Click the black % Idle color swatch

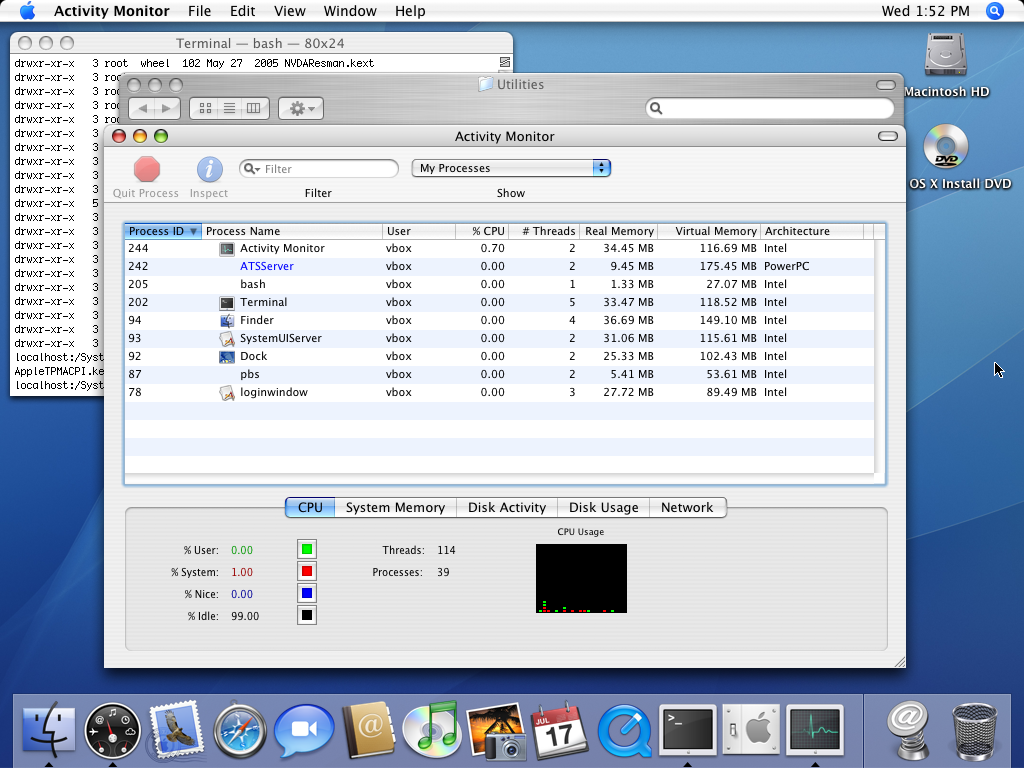[x=307, y=615]
